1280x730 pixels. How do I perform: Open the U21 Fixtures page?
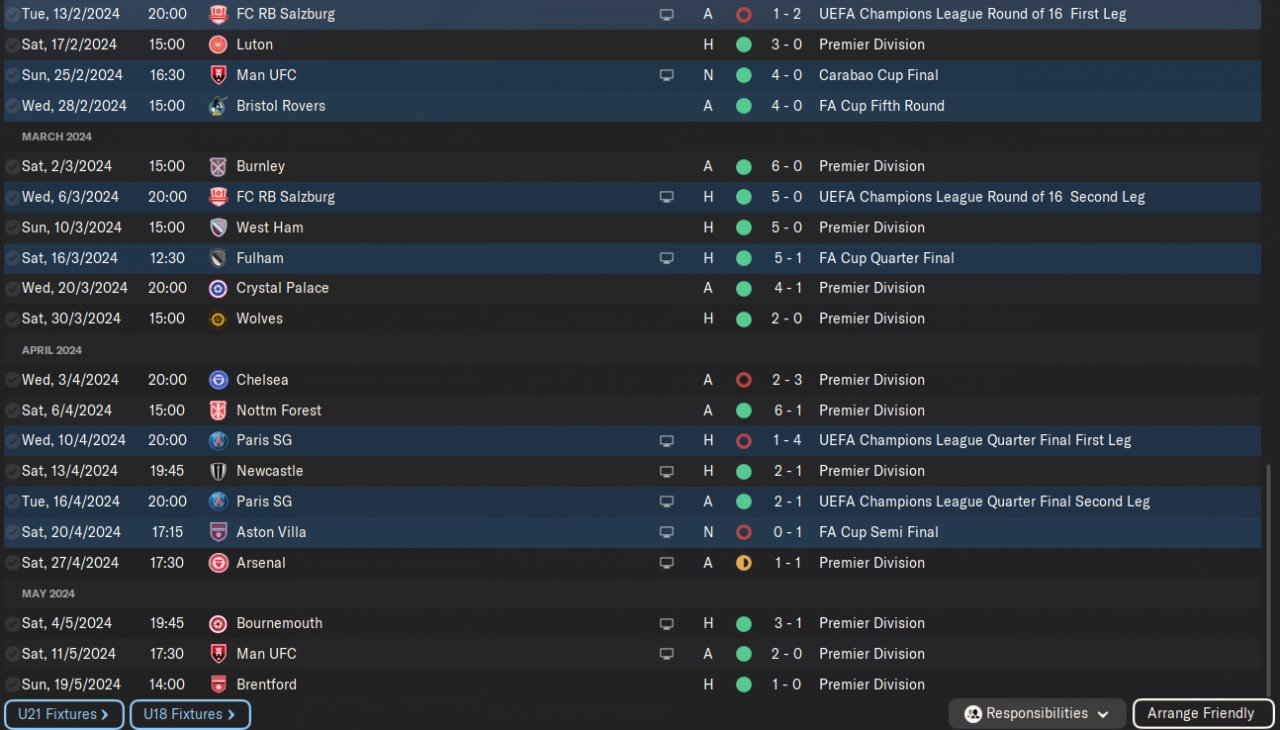point(64,715)
